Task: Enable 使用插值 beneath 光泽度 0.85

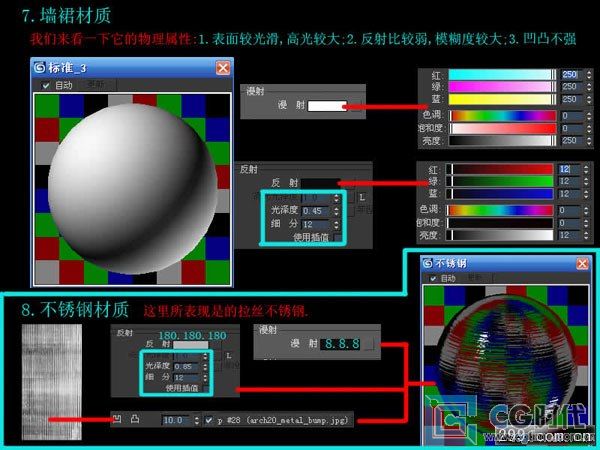Action: 206,388
